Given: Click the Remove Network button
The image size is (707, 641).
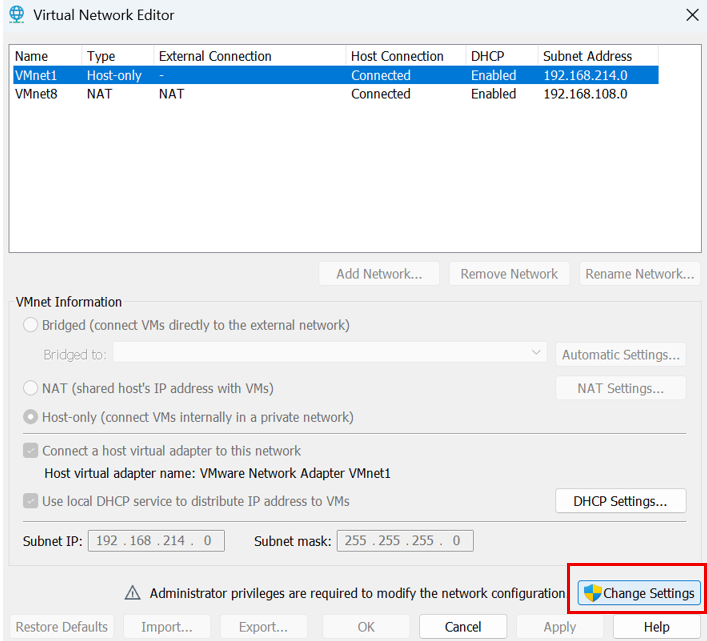Looking at the screenshot, I should [x=509, y=274].
